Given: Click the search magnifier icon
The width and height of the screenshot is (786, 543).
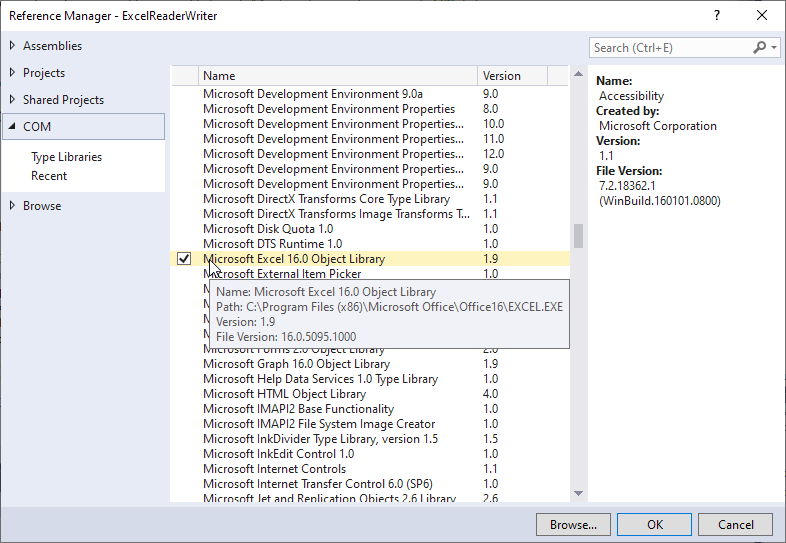Looking at the screenshot, I should (x=760, y=47).
